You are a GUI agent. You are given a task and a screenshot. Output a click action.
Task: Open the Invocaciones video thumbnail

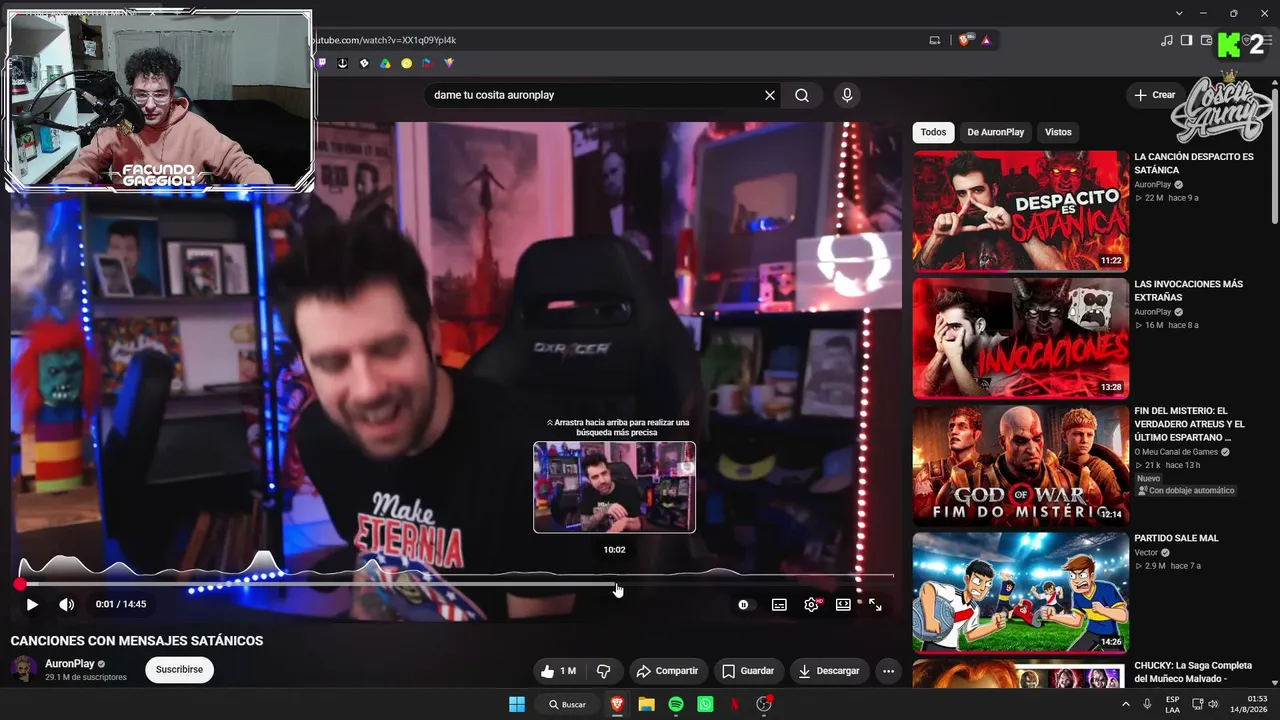pyautogui.click(x=1020, y=338)
